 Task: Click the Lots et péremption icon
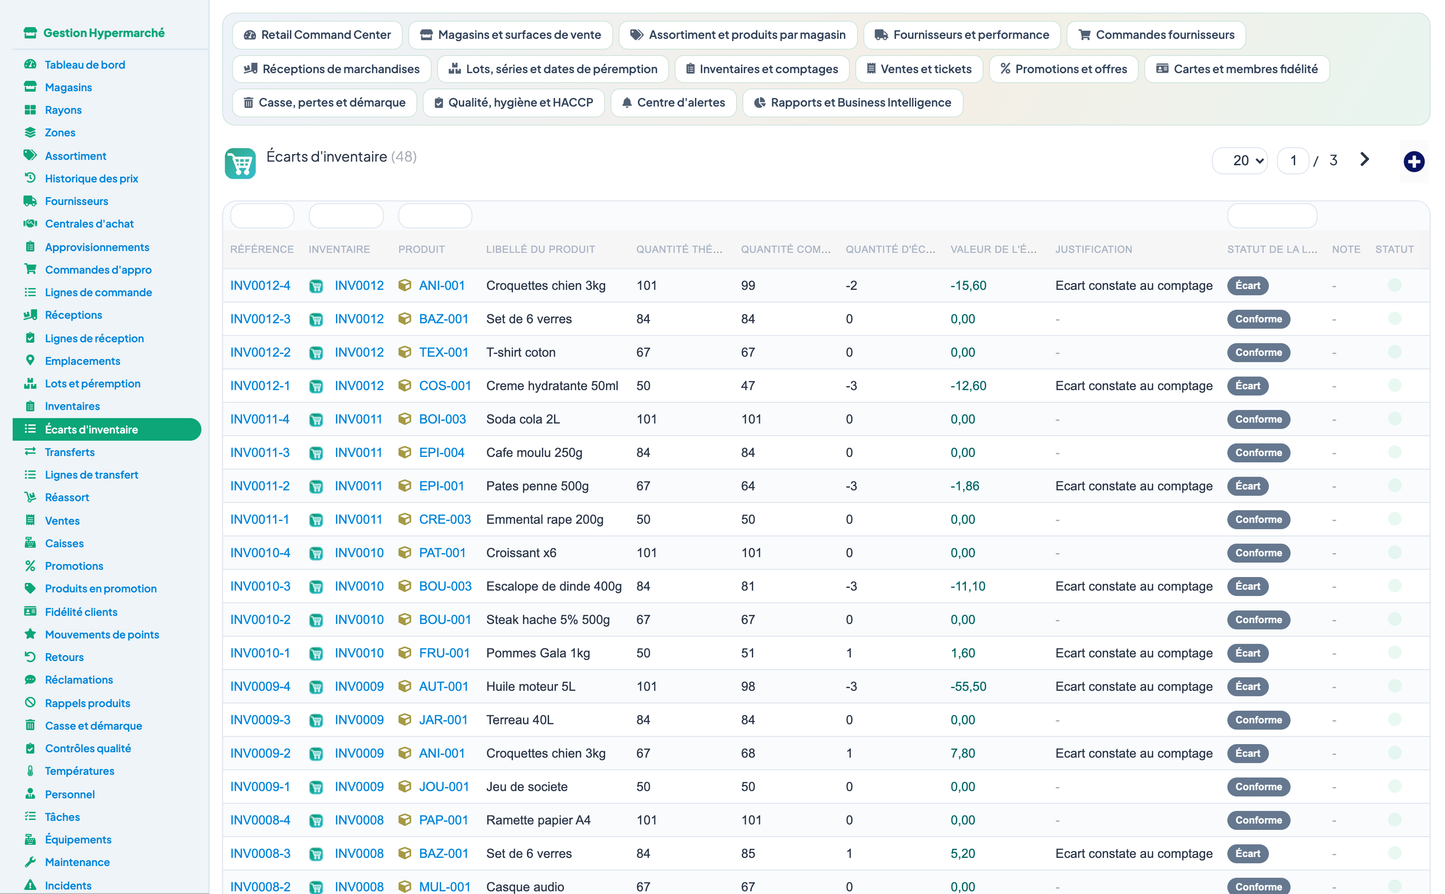(x=30, y=383)
